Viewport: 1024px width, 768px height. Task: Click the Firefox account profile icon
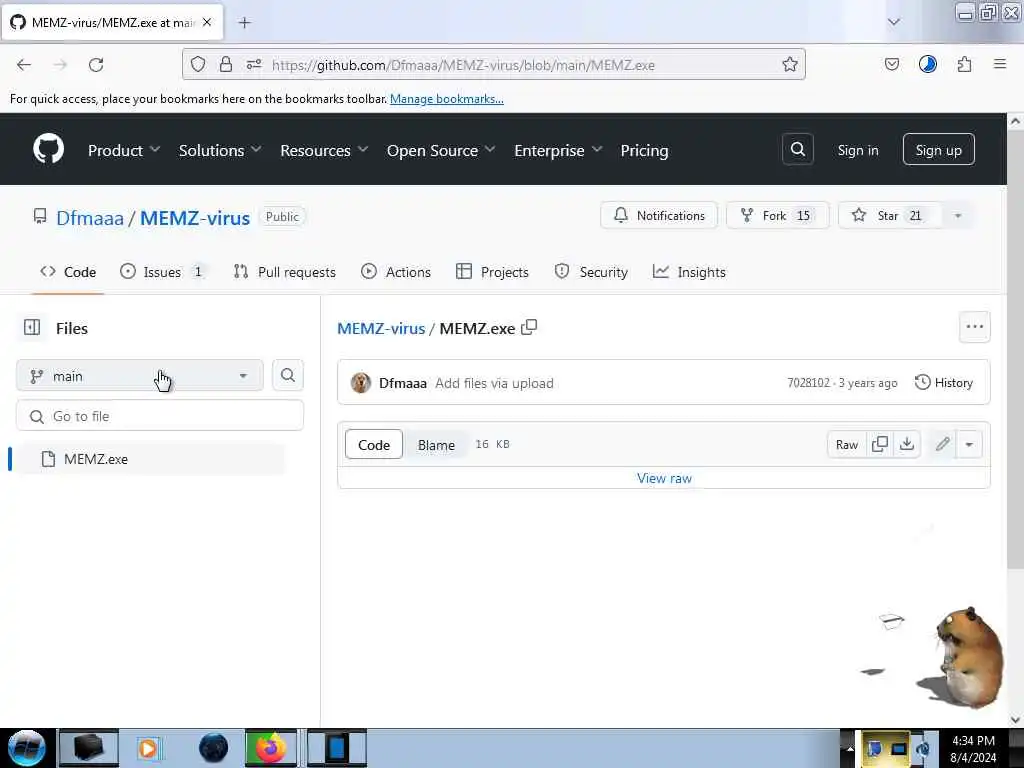pyautogui.click(x=927, y=64)
